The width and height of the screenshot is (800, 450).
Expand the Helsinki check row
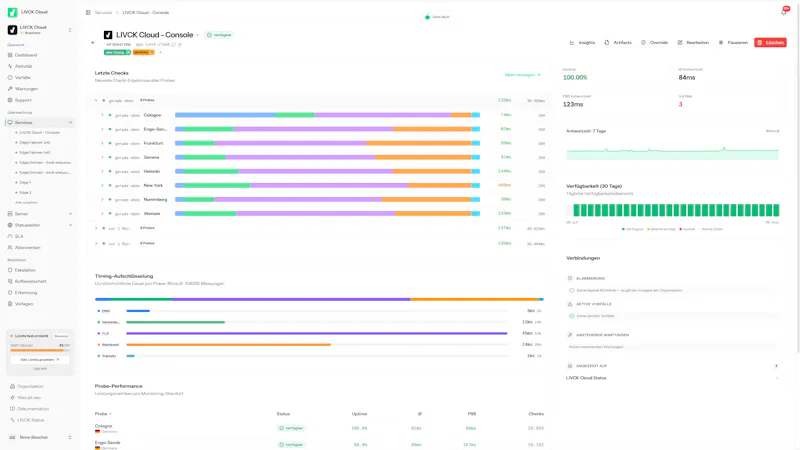[x=102, y=171]
